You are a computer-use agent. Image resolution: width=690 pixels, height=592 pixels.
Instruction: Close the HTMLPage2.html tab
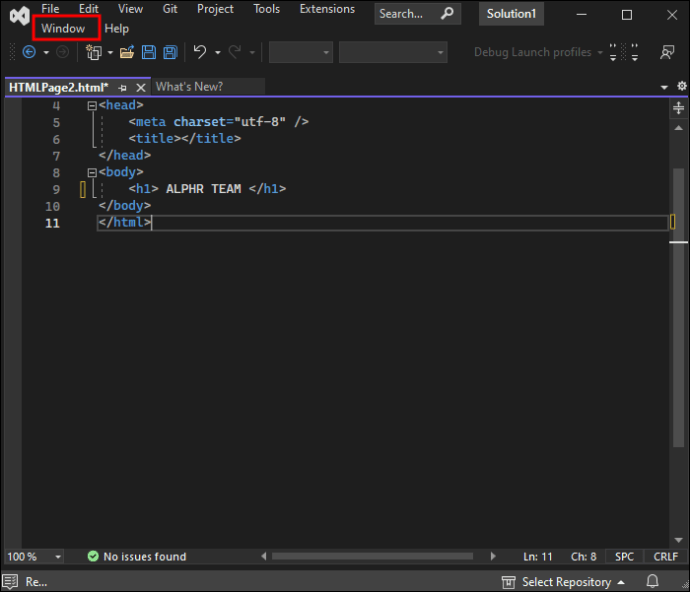point(140,87)
